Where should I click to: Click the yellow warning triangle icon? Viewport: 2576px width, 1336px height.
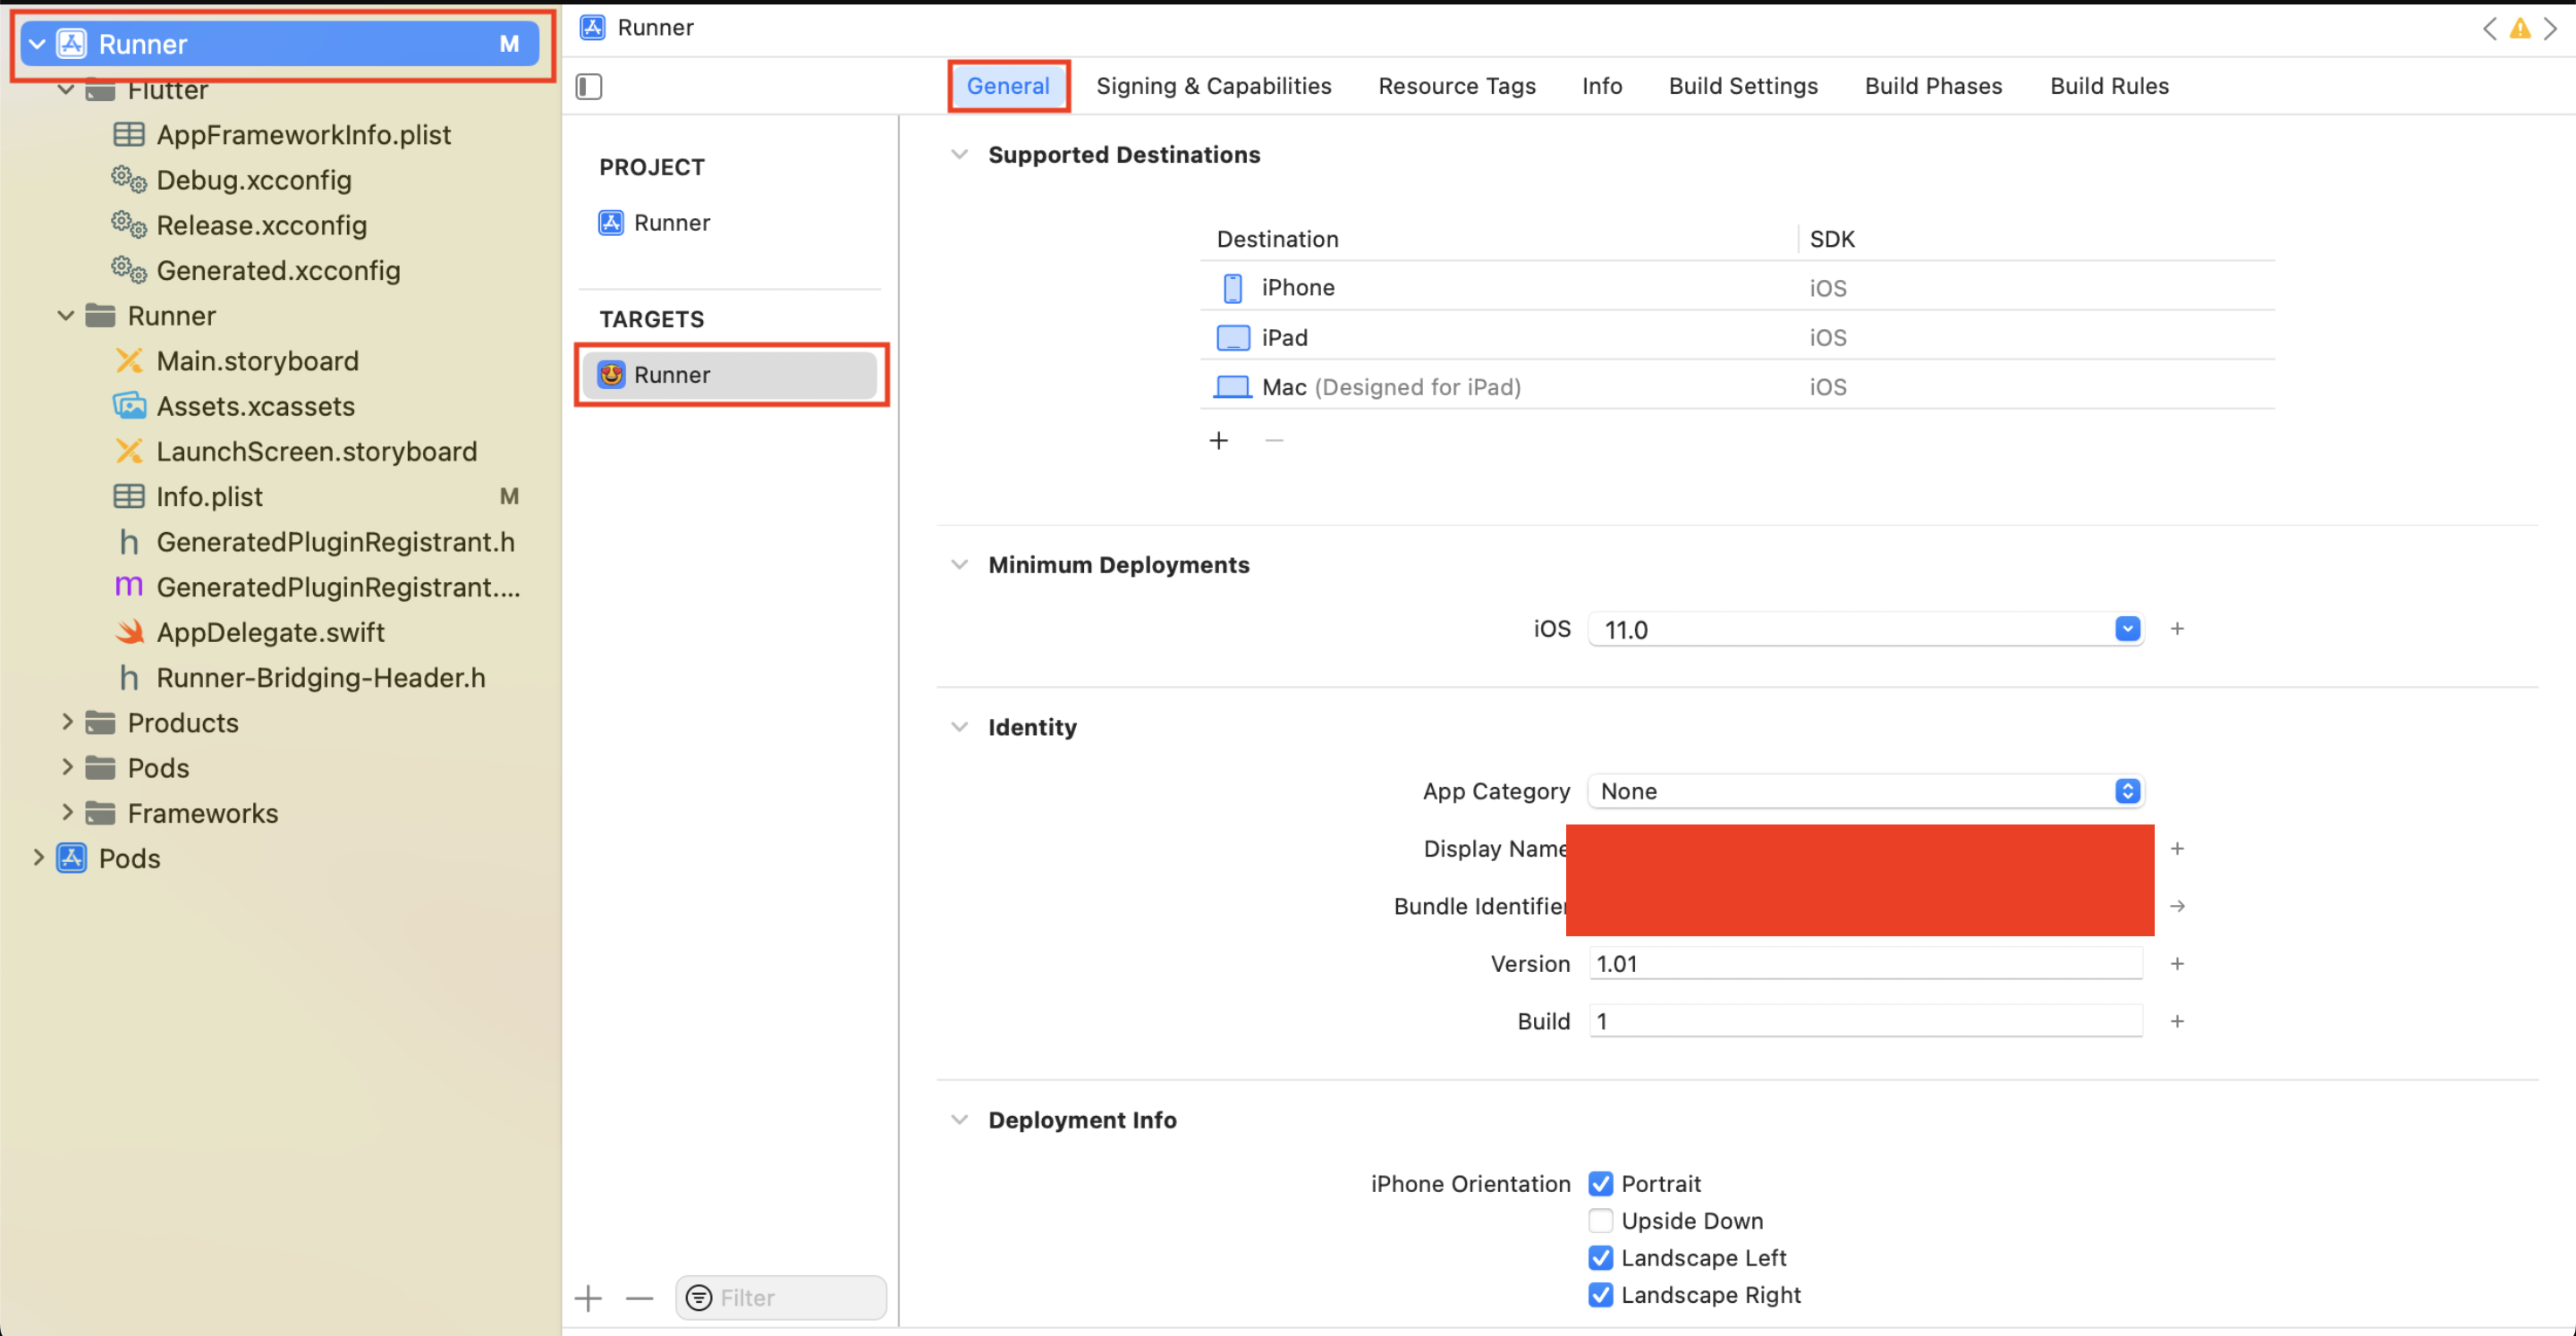pos(2520,29)
